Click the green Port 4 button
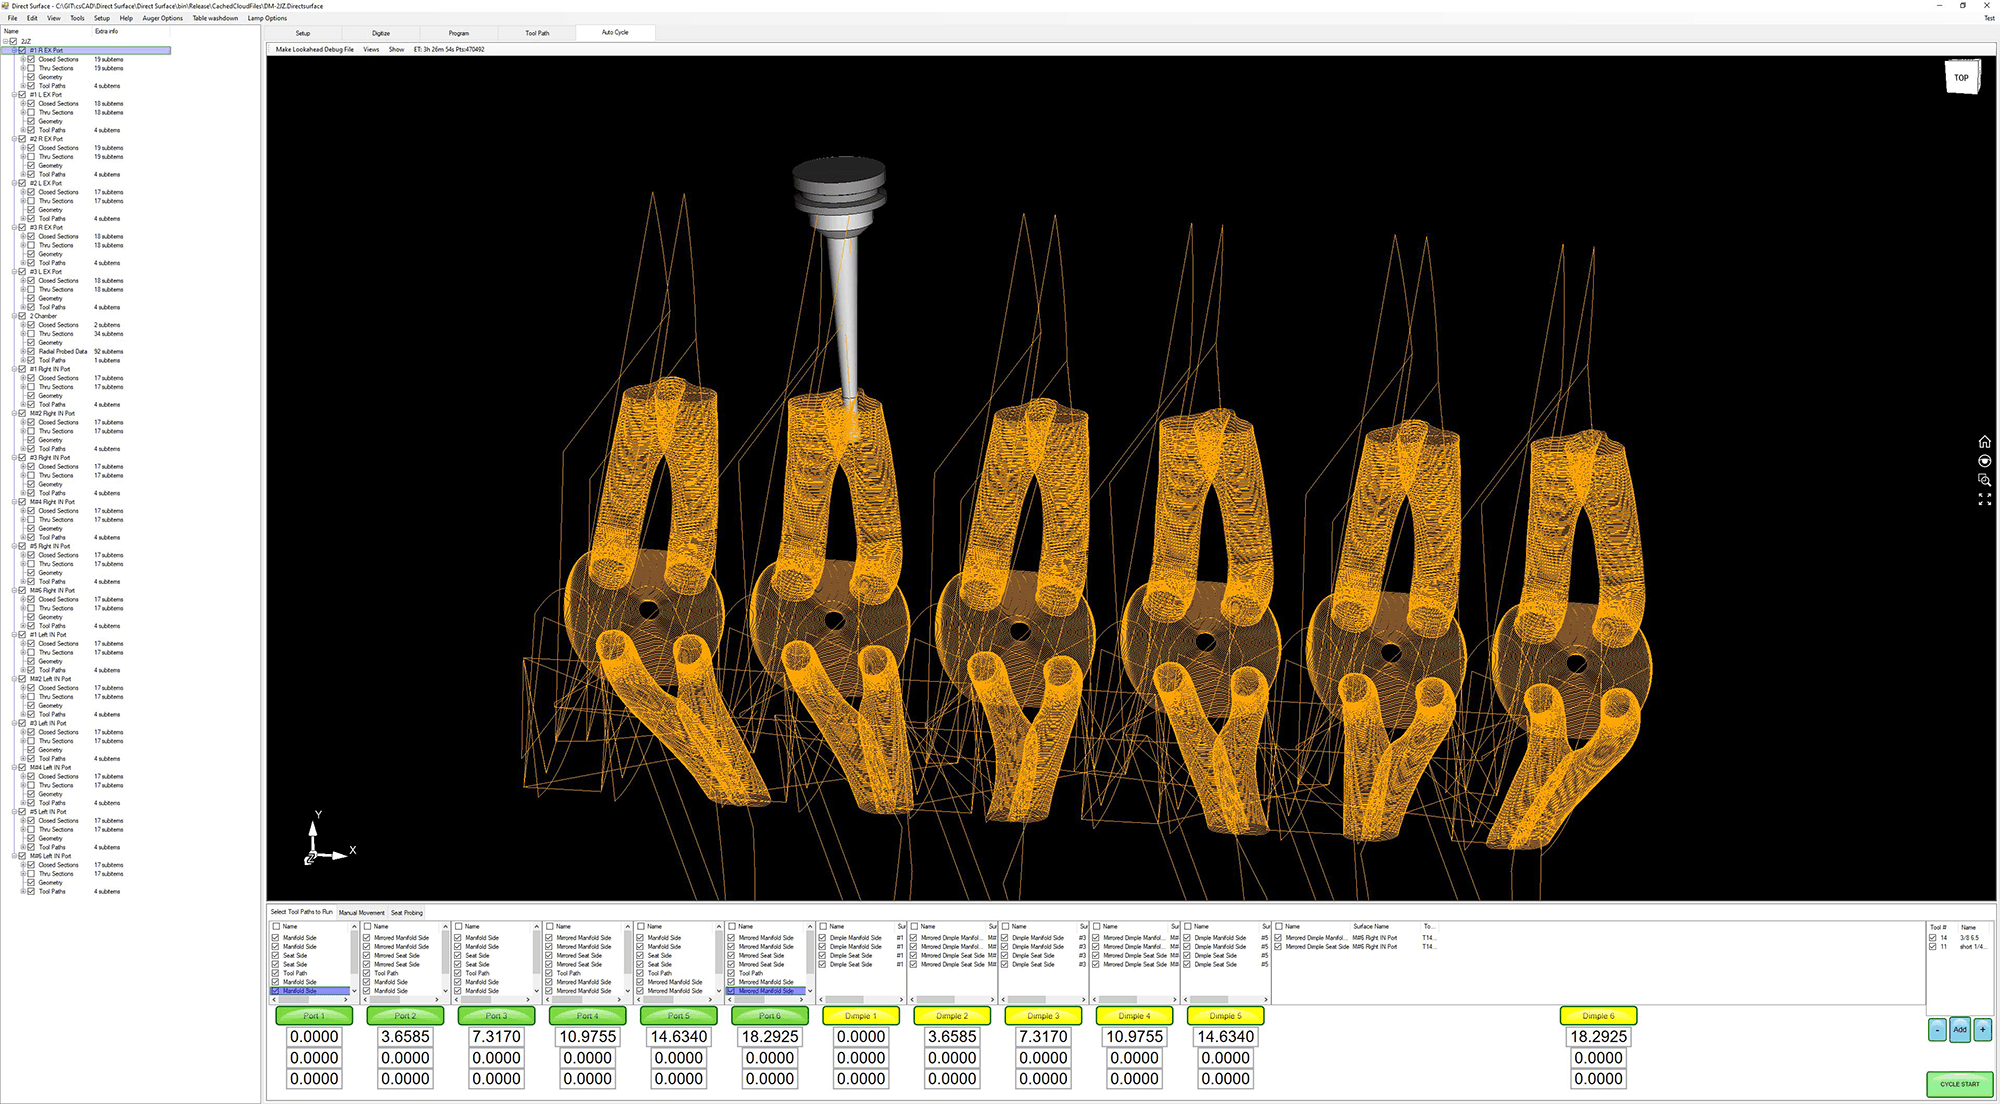Screen dimensions: 2000x1104 click(x=588, y=1016)
